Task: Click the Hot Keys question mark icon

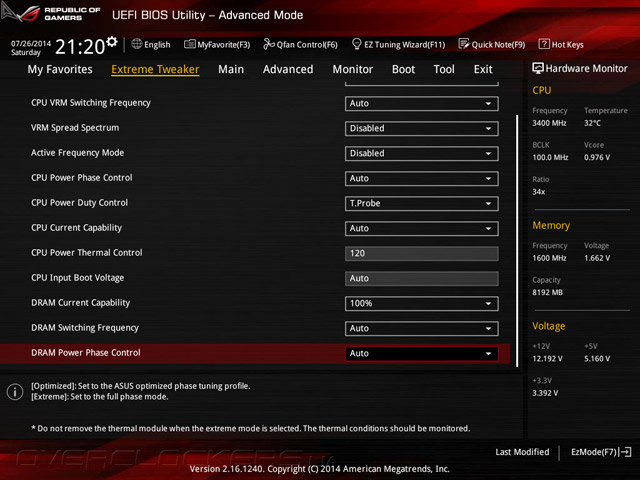Action: click(x=544, y=44)
